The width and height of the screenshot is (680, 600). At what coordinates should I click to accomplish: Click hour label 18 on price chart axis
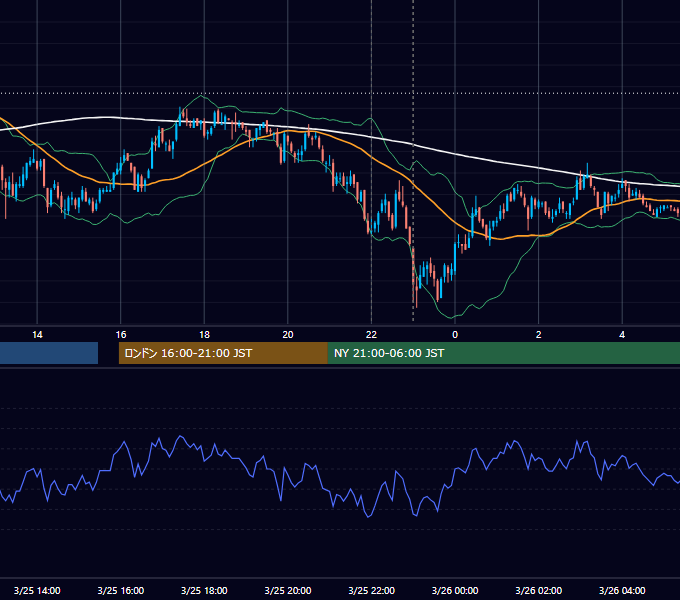[x=204, y=335]
